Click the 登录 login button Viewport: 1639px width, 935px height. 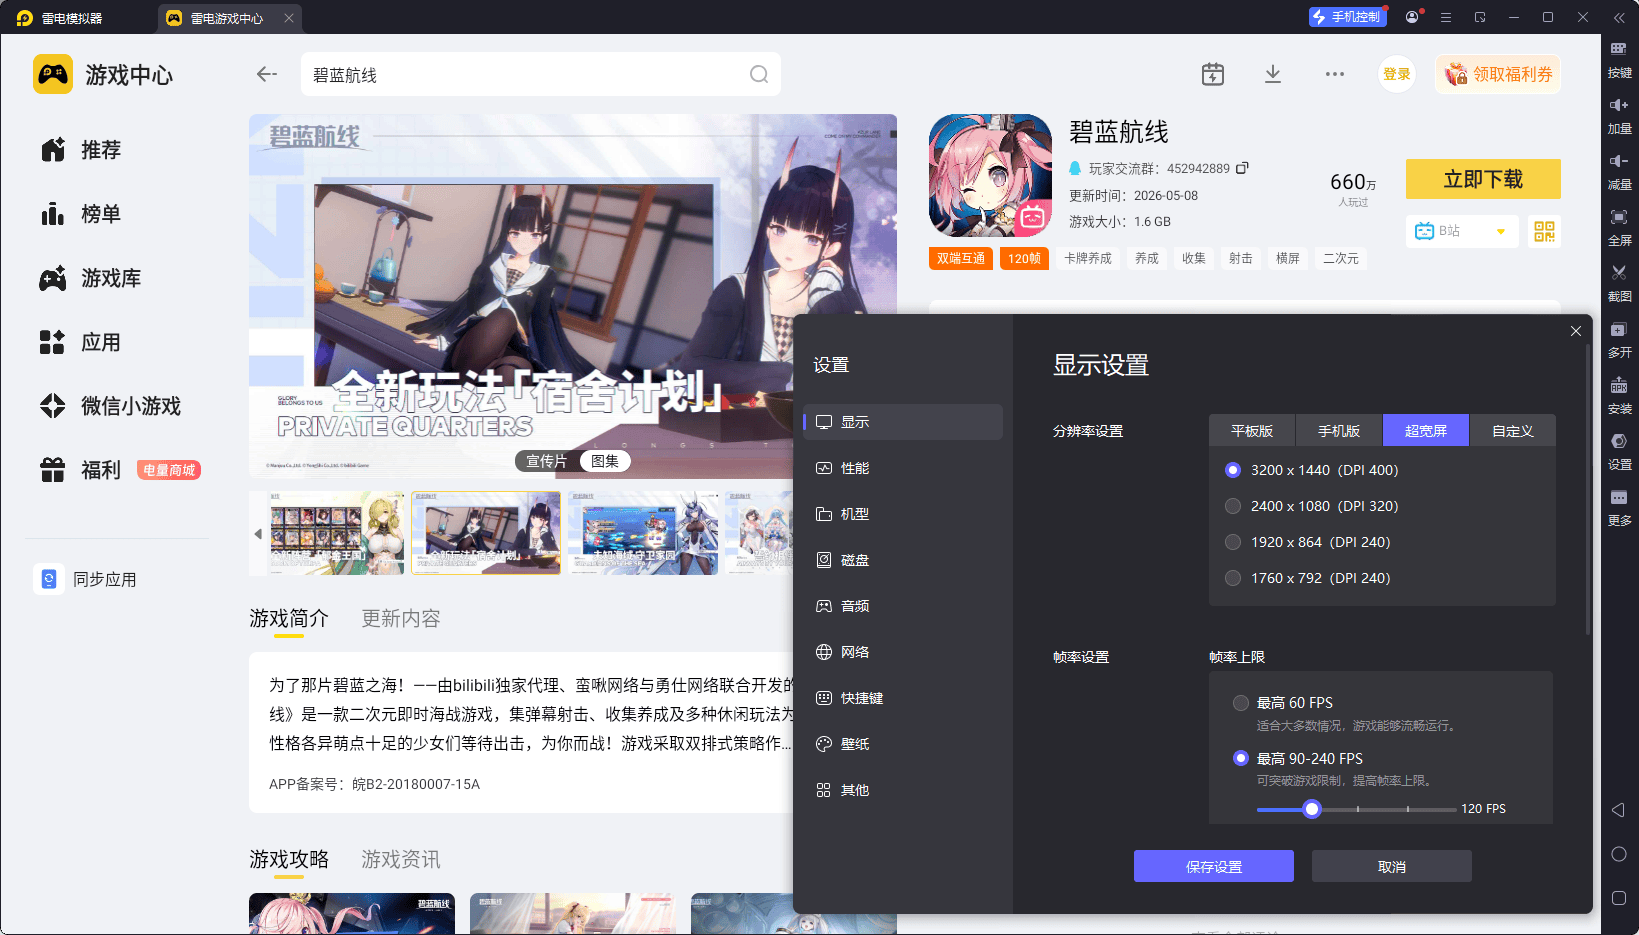(1397, 74)
